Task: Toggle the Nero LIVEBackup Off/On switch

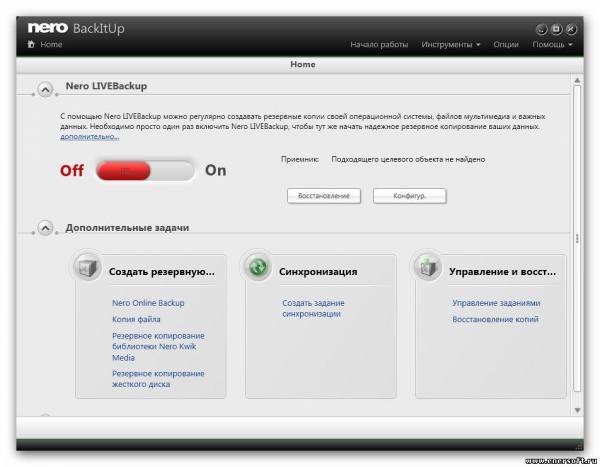Action: pos(145,170)
